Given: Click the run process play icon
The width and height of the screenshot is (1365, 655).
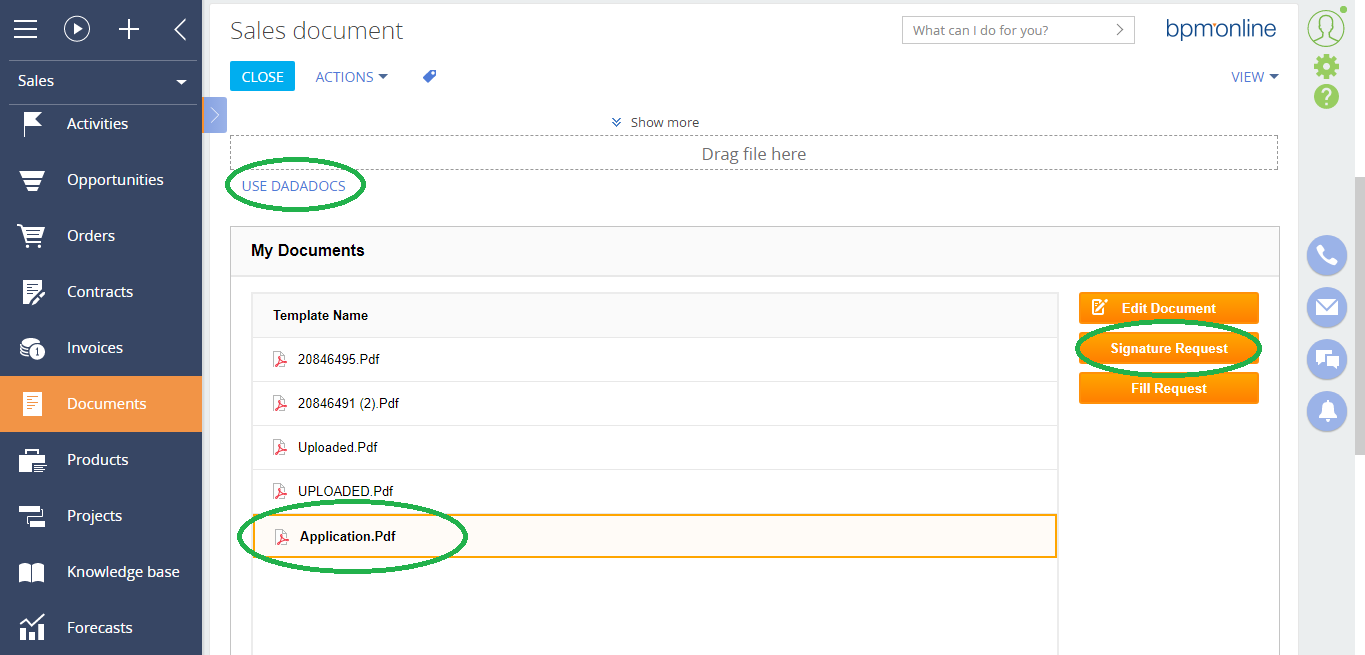Looking at the screenshot, I should click(x=77, y=29).
